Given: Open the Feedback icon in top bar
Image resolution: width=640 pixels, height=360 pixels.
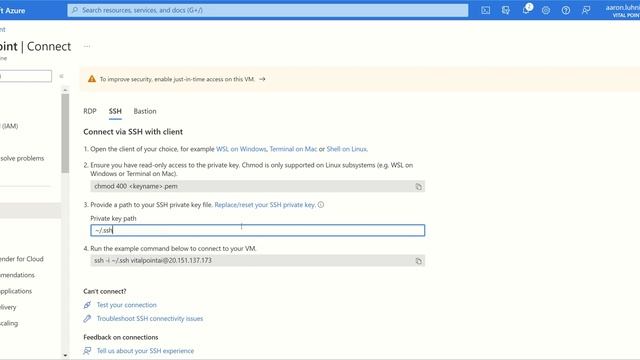Looking at the screenshot, I should [x=586, y=11].
